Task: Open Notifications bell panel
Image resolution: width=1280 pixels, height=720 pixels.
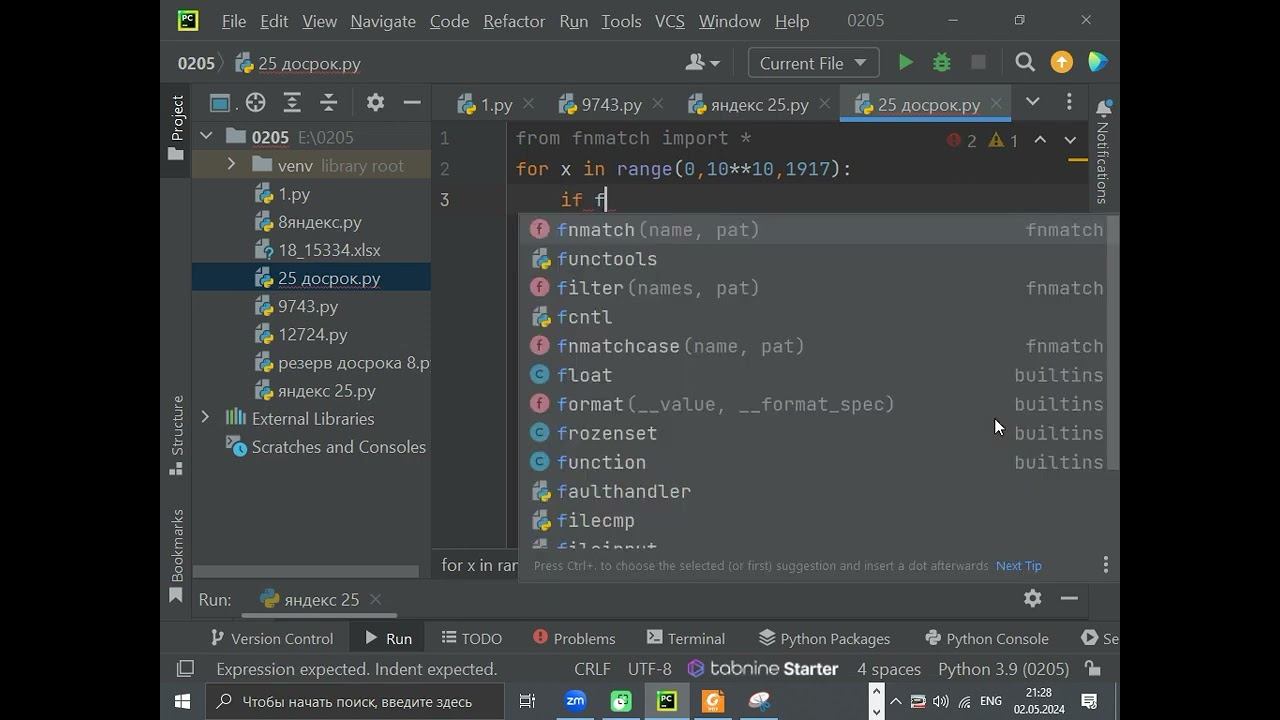Action: tap(1104, 108)
